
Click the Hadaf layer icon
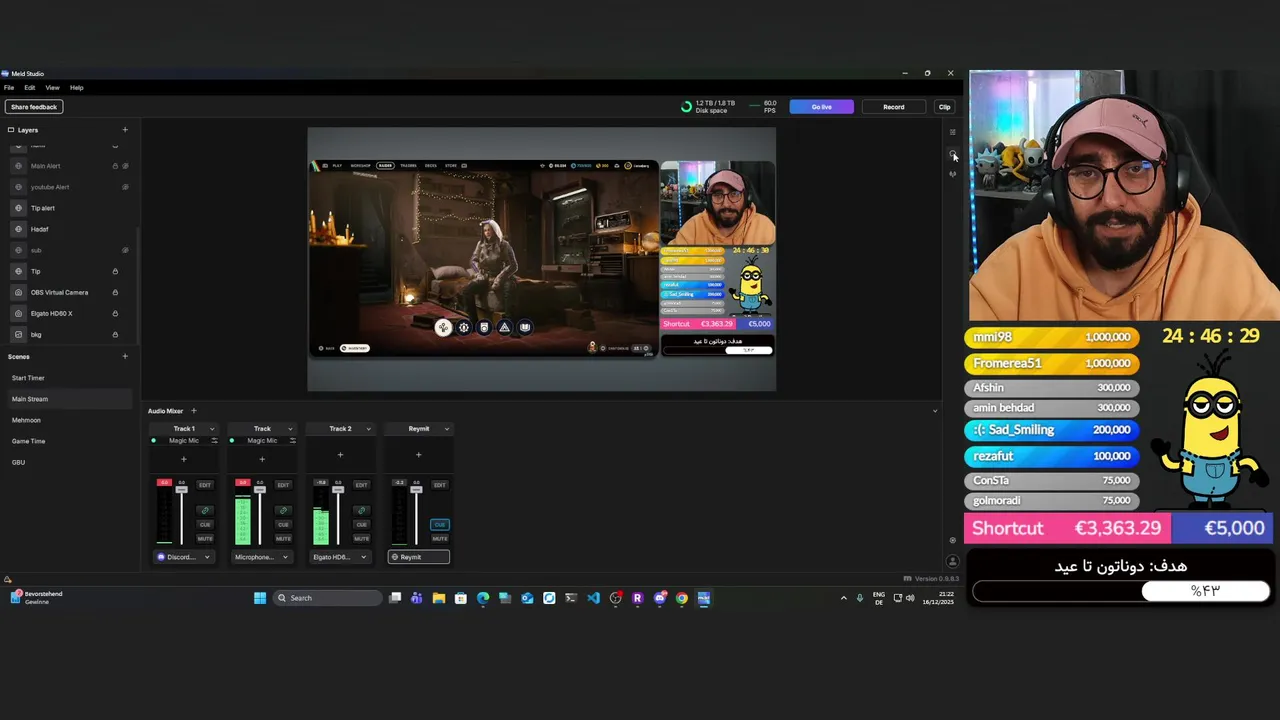(x=18, y=229)
